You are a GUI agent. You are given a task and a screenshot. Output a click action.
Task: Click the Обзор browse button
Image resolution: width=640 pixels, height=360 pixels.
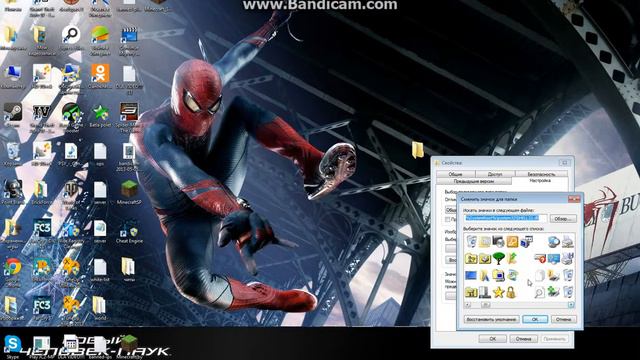point(563,219)
